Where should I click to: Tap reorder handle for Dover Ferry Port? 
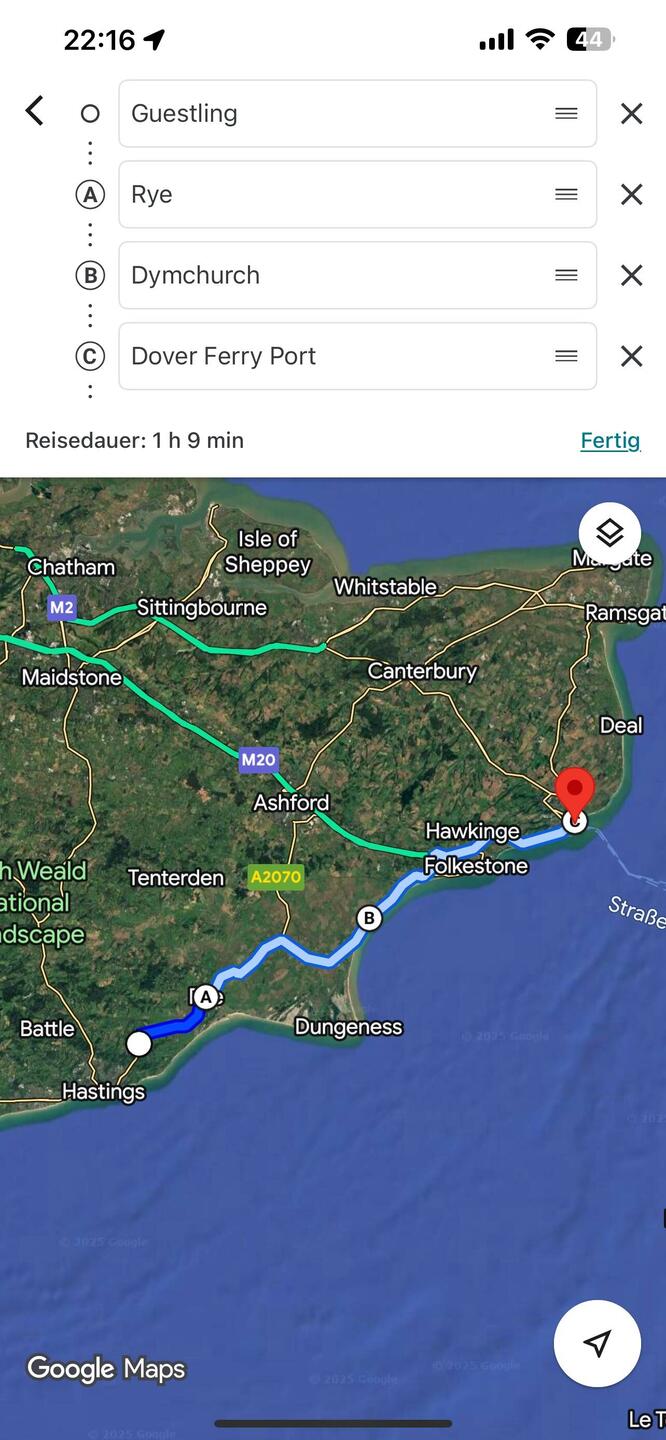[566, 356]
